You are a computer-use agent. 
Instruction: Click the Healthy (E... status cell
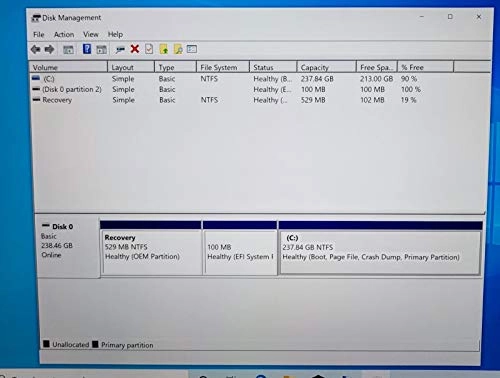[x=273, y=90]
